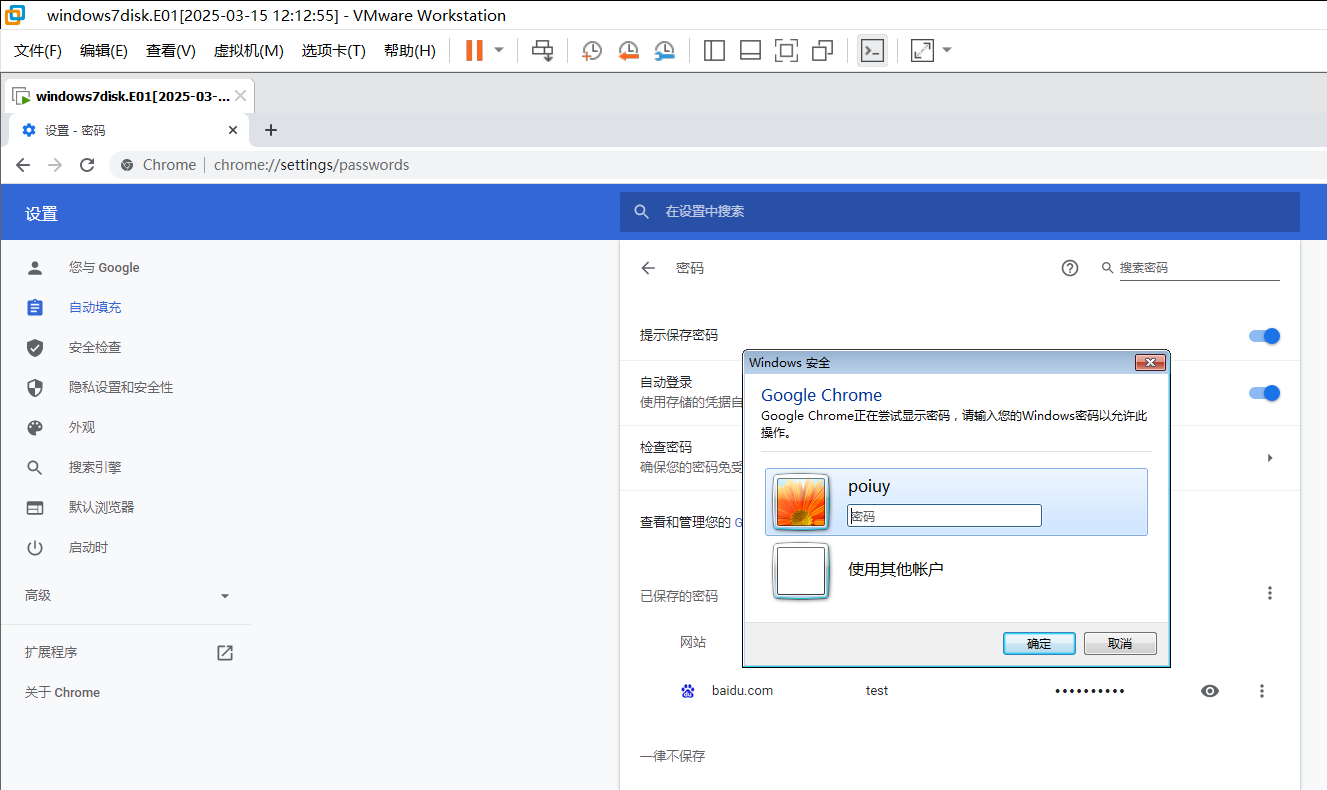The image size is (1327, 790).
Task: Open 搜索引擎 in settings sidebar
Action: point(95,468)
